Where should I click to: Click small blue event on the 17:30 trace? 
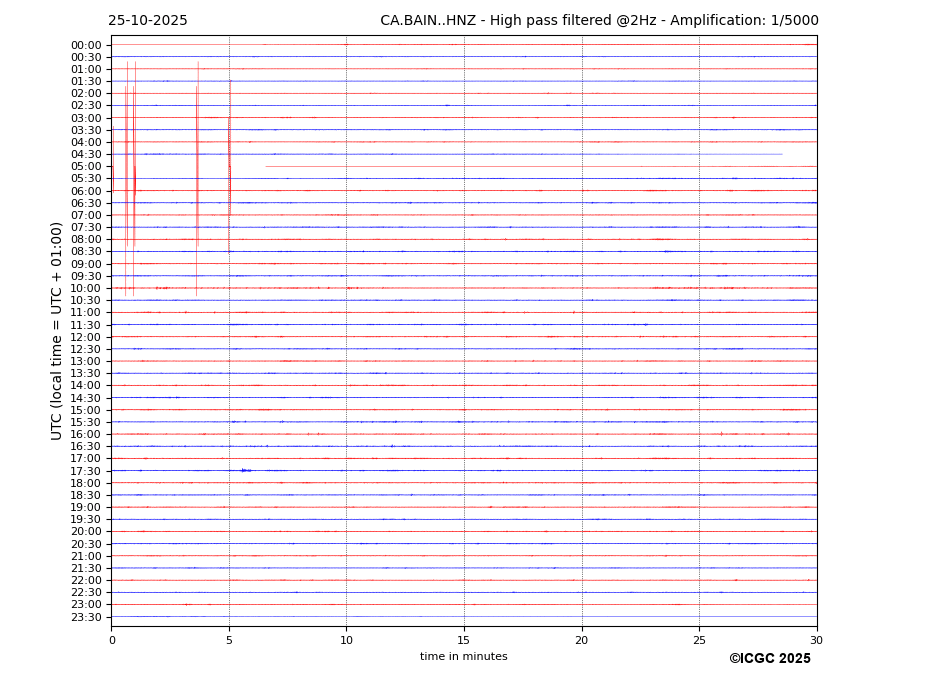pyautogui.click(x=245, y=470)
